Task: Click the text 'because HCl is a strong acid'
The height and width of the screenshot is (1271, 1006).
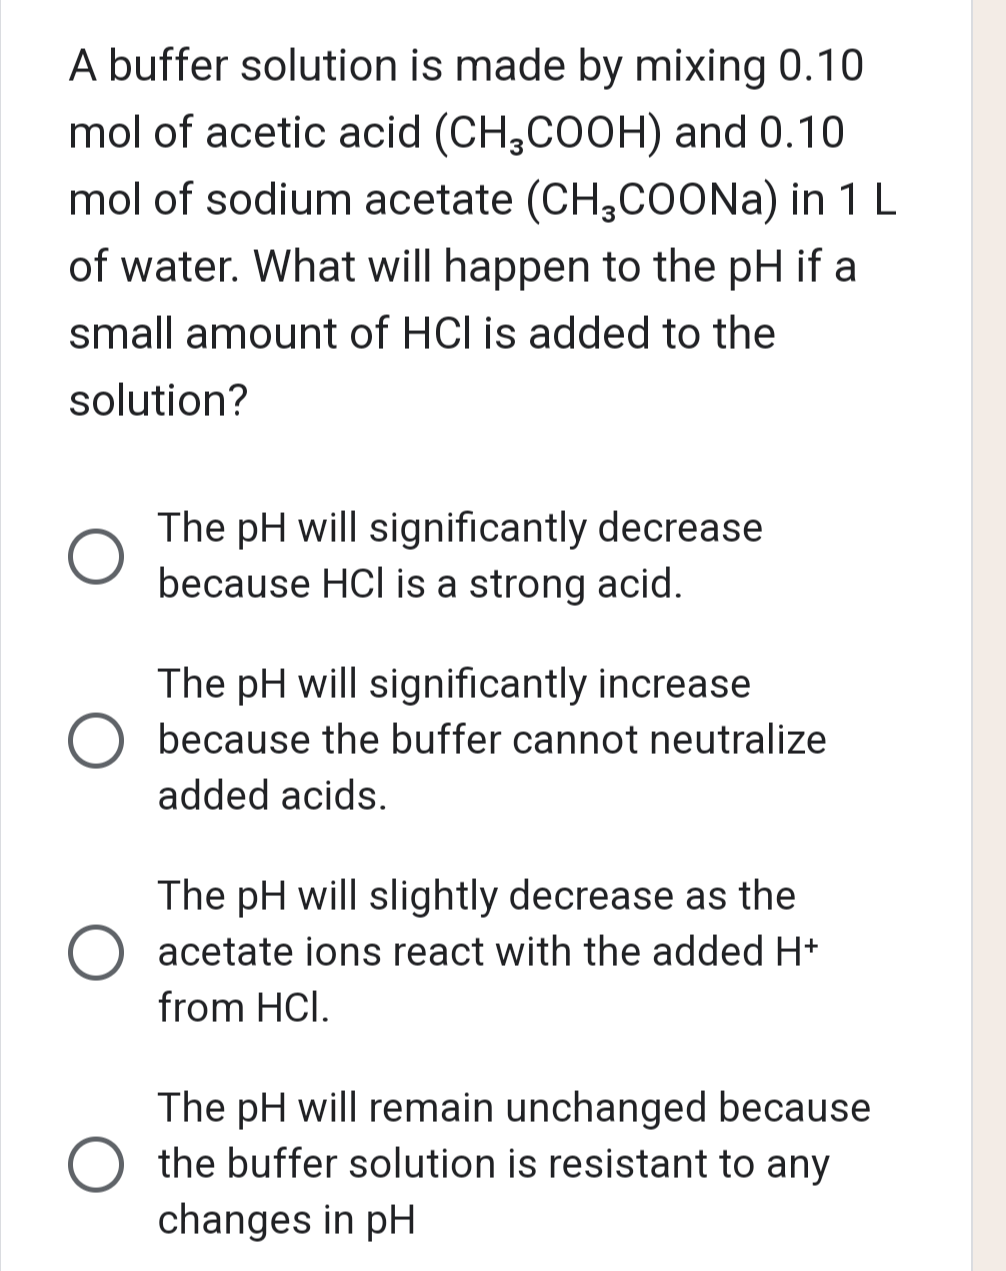Action: point(418,584)
